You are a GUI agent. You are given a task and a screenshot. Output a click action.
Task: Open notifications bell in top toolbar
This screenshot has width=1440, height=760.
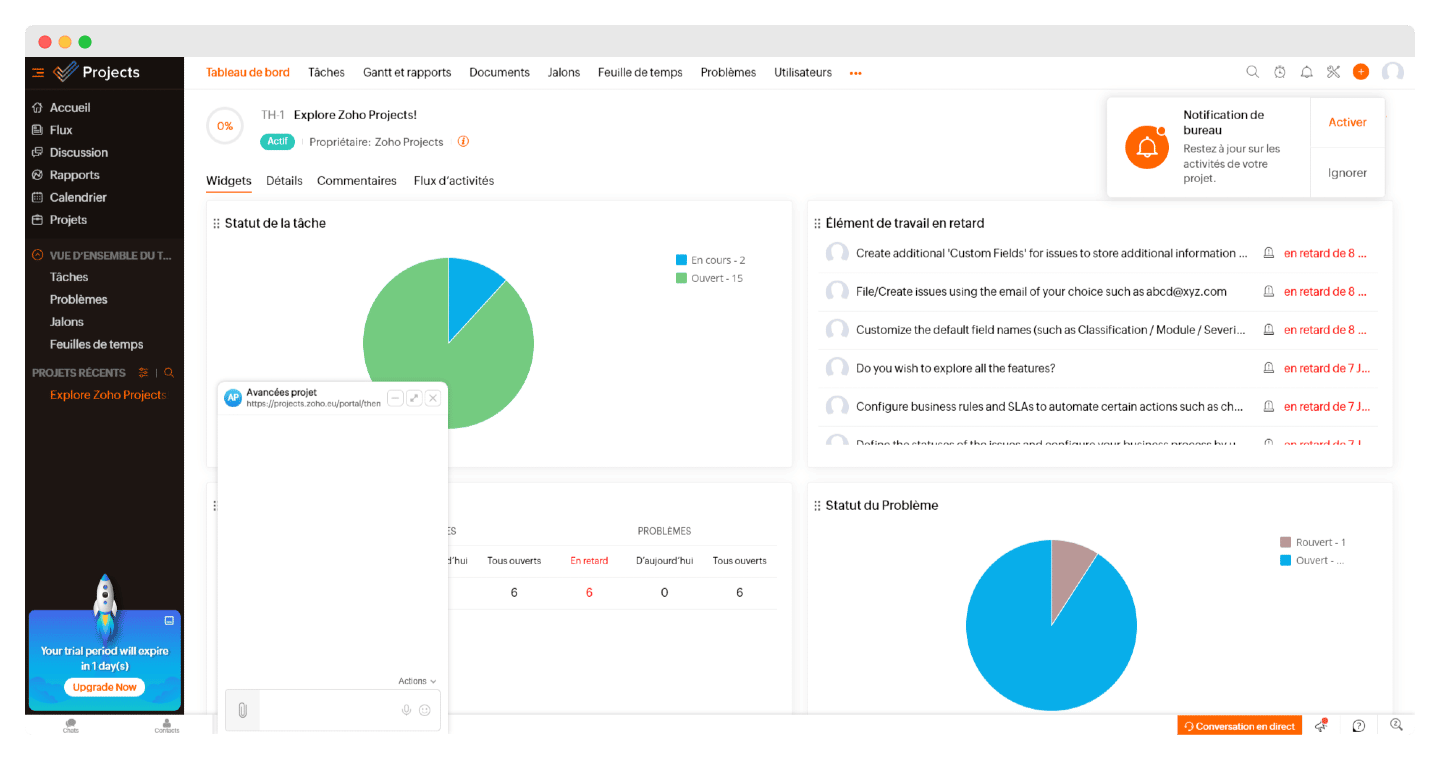click(1306, 72)
